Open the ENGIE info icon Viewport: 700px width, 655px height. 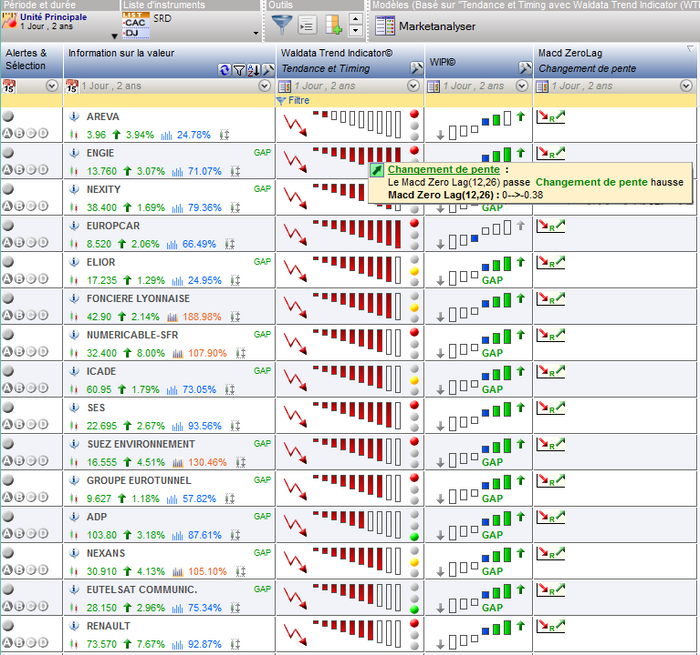[74, 153]
